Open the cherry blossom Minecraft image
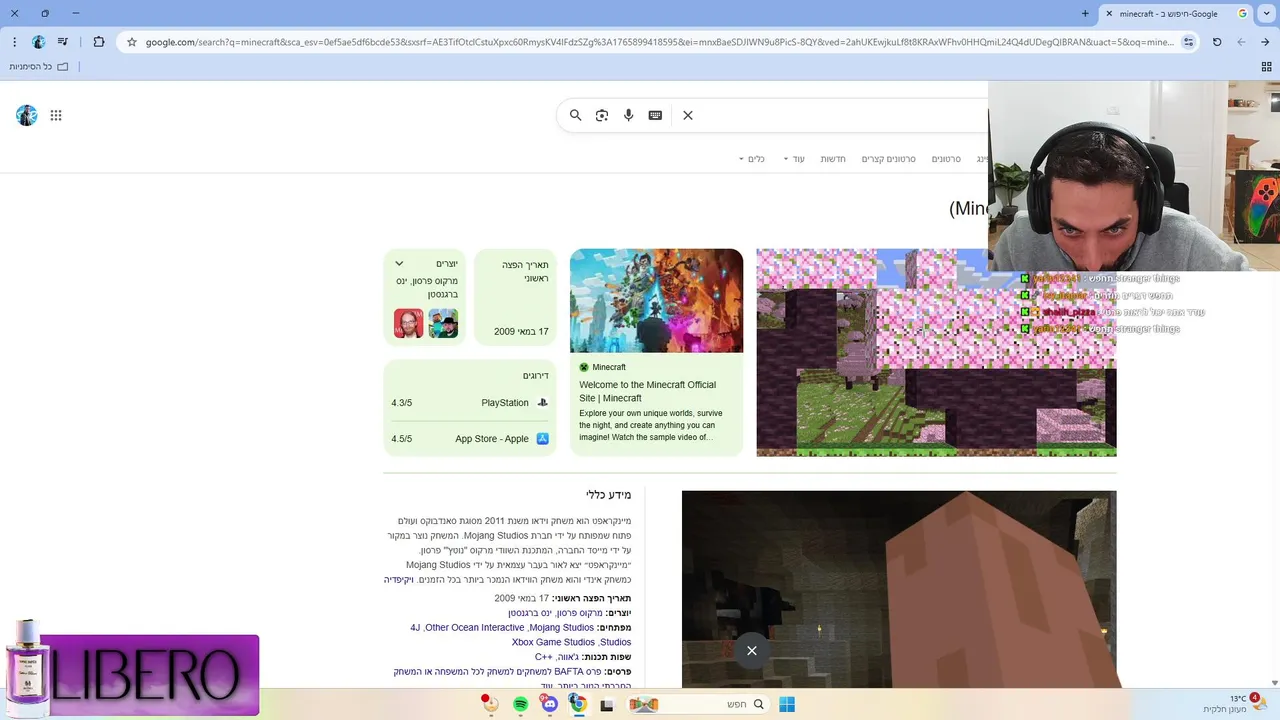 (936, 353)
